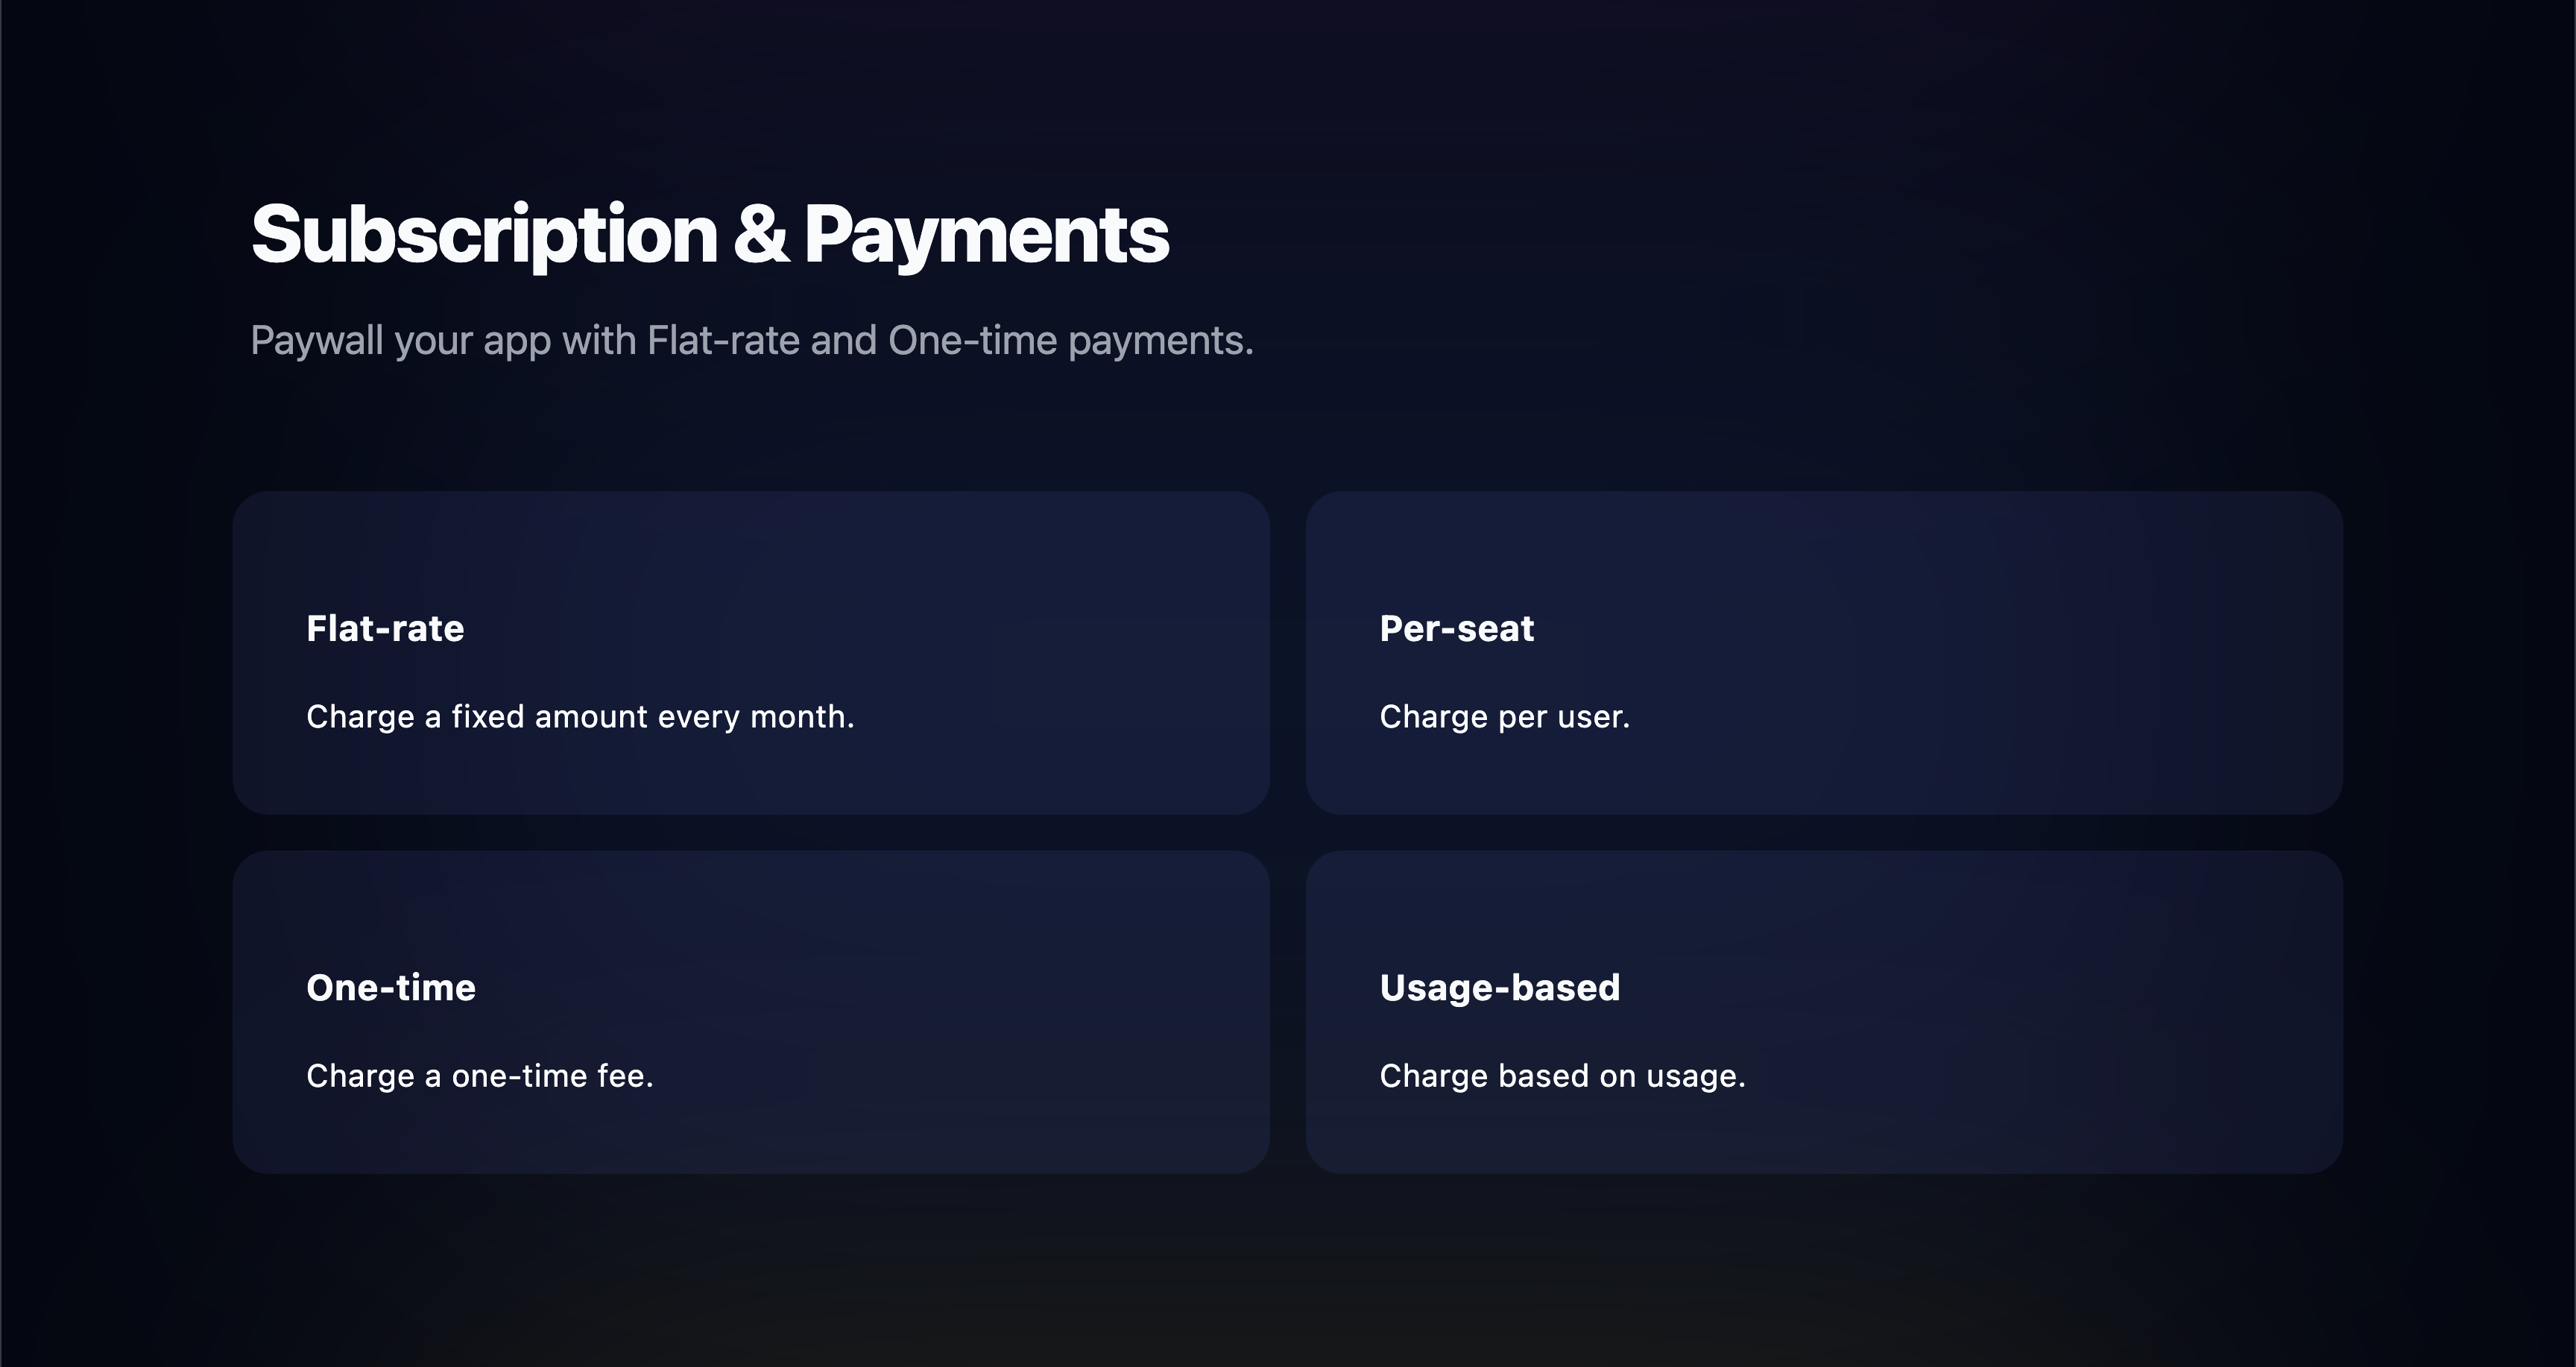Select the Flat-rate pricing card
2576x1367 pixels.
(751, 652)
